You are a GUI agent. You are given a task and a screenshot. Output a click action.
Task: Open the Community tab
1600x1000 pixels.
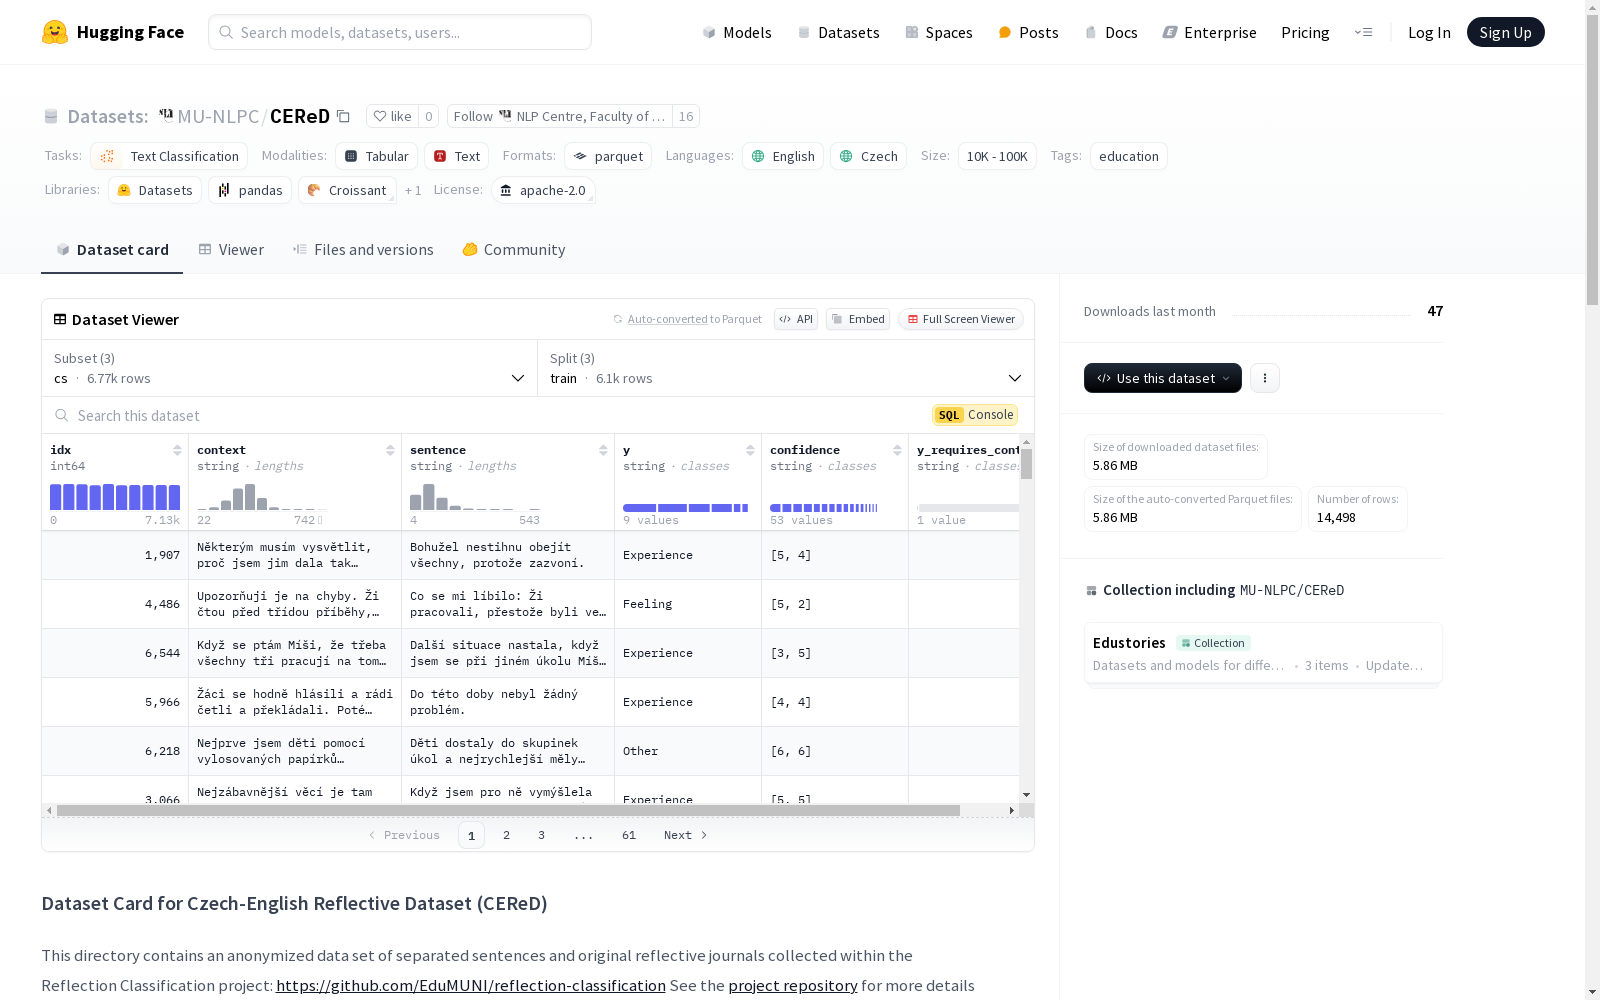(x=514, y=250)
